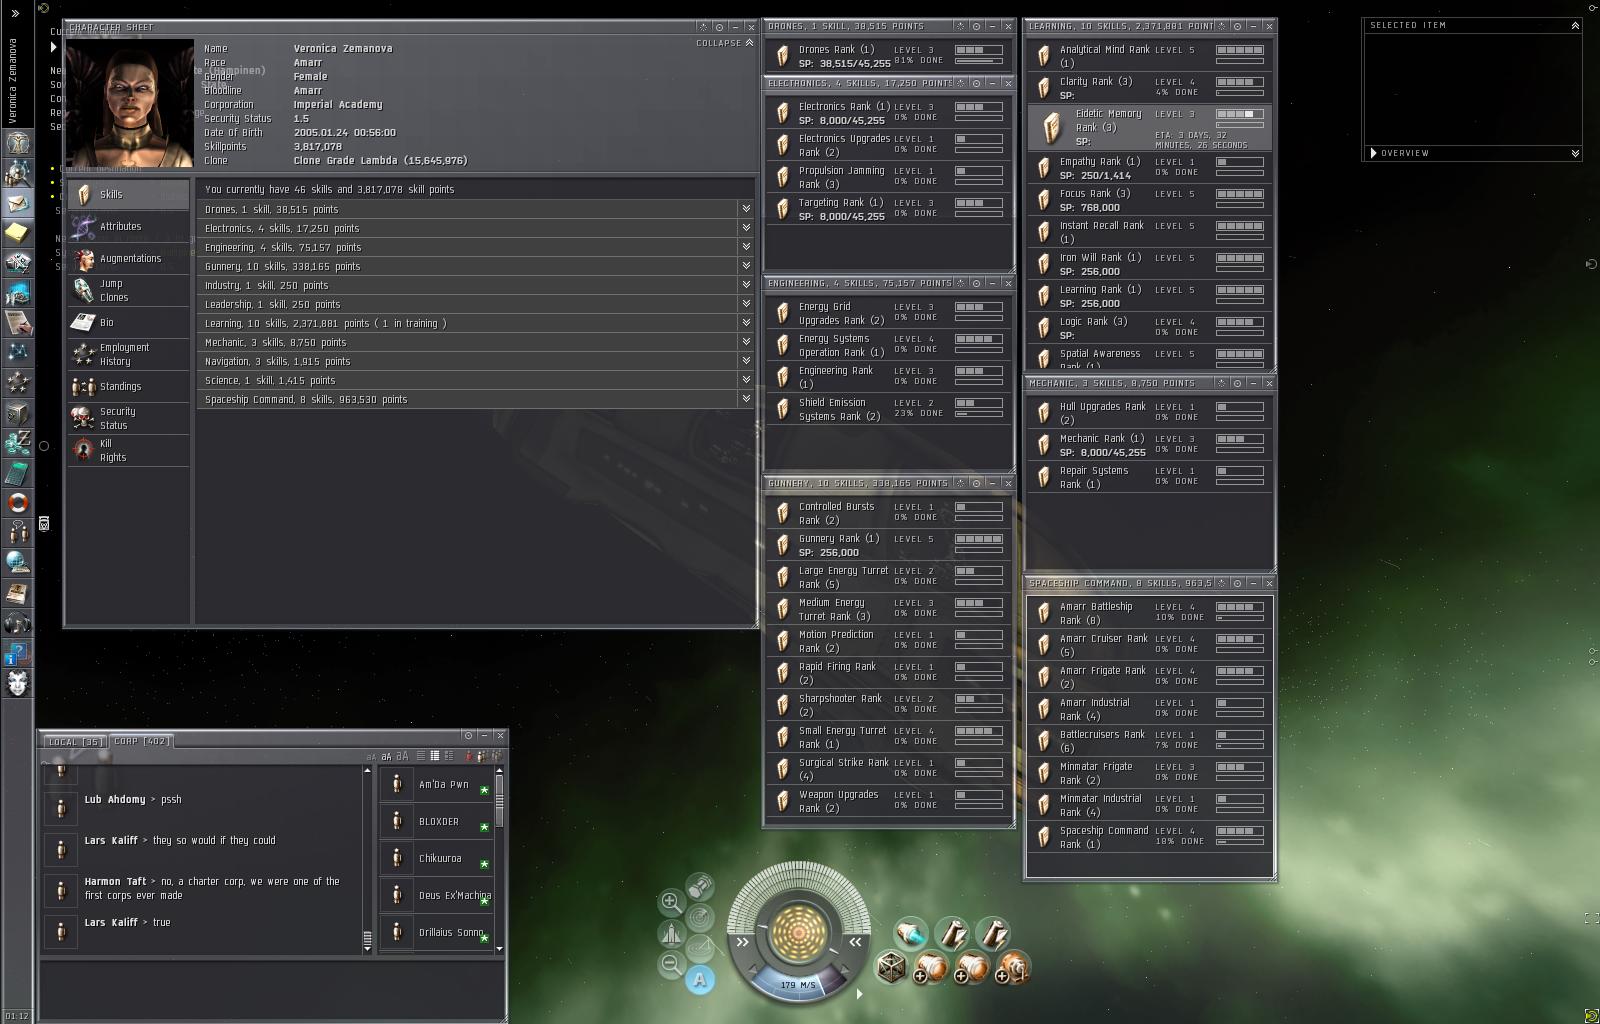Image resolution: width=1600 pixels, height=1024 pixels.
Task: Open the Kill Rights section
Action: (129, 450)
